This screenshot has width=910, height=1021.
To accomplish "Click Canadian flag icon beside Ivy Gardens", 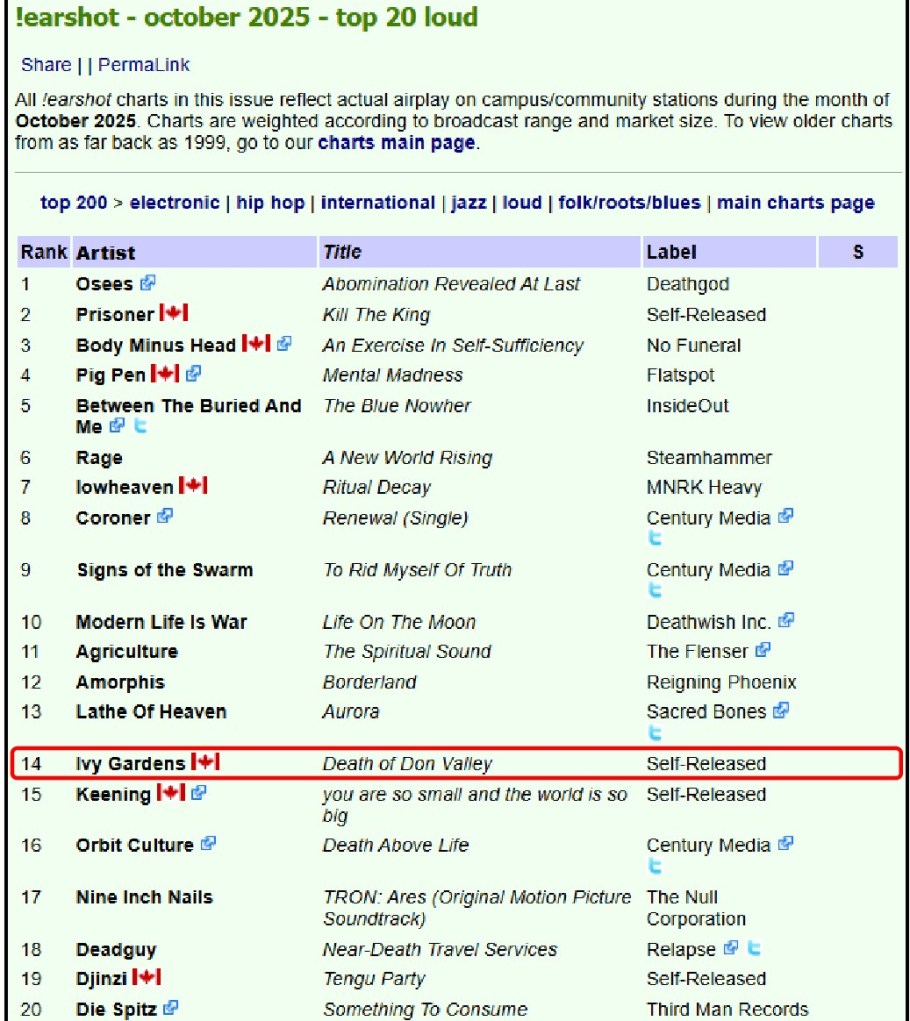I will point(205,763).
